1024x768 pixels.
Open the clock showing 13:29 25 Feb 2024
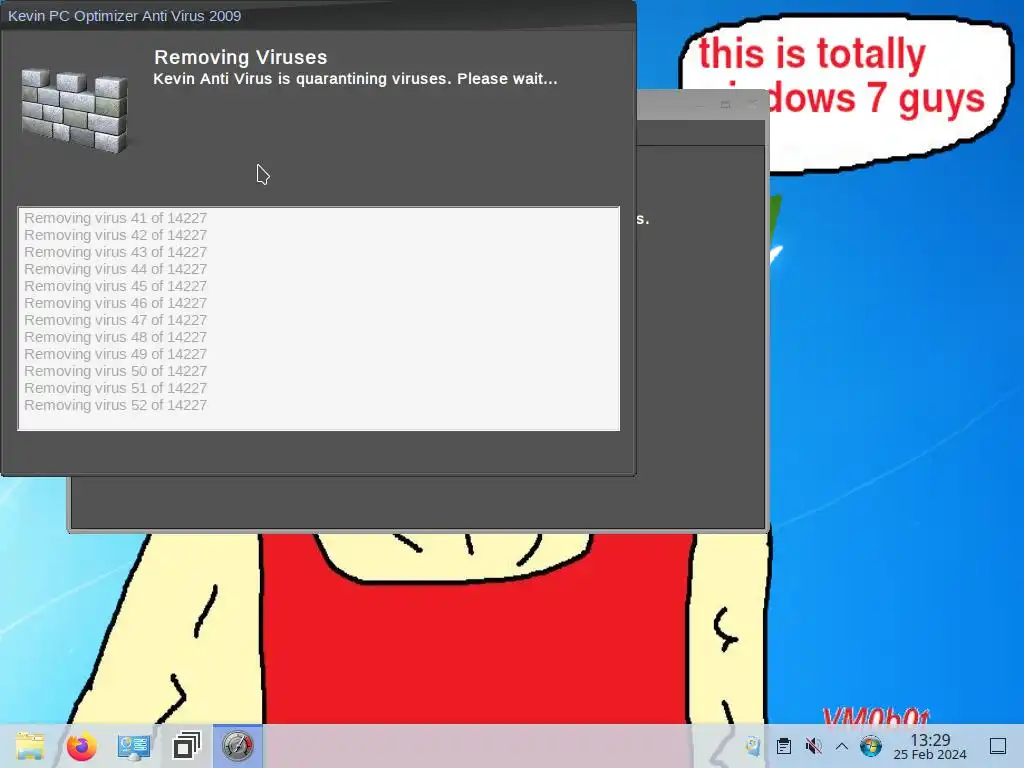click(x=930, y=746)
